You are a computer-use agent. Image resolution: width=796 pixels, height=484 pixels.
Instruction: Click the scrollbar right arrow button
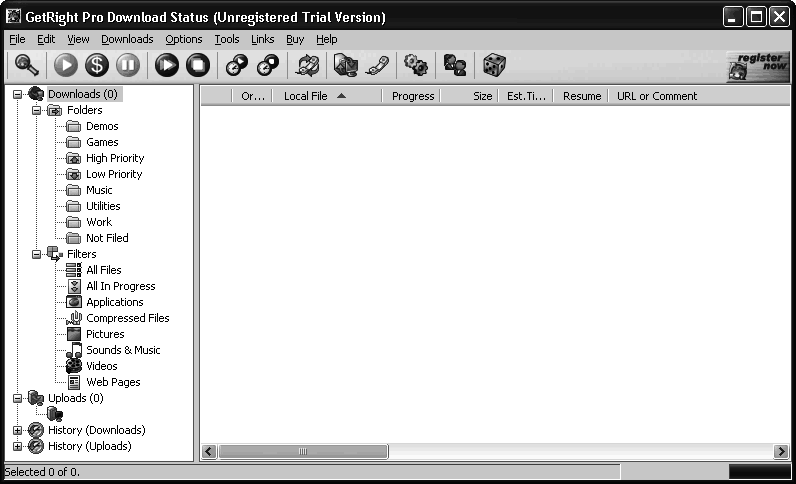pyautogui.click(x=781, y=452)
